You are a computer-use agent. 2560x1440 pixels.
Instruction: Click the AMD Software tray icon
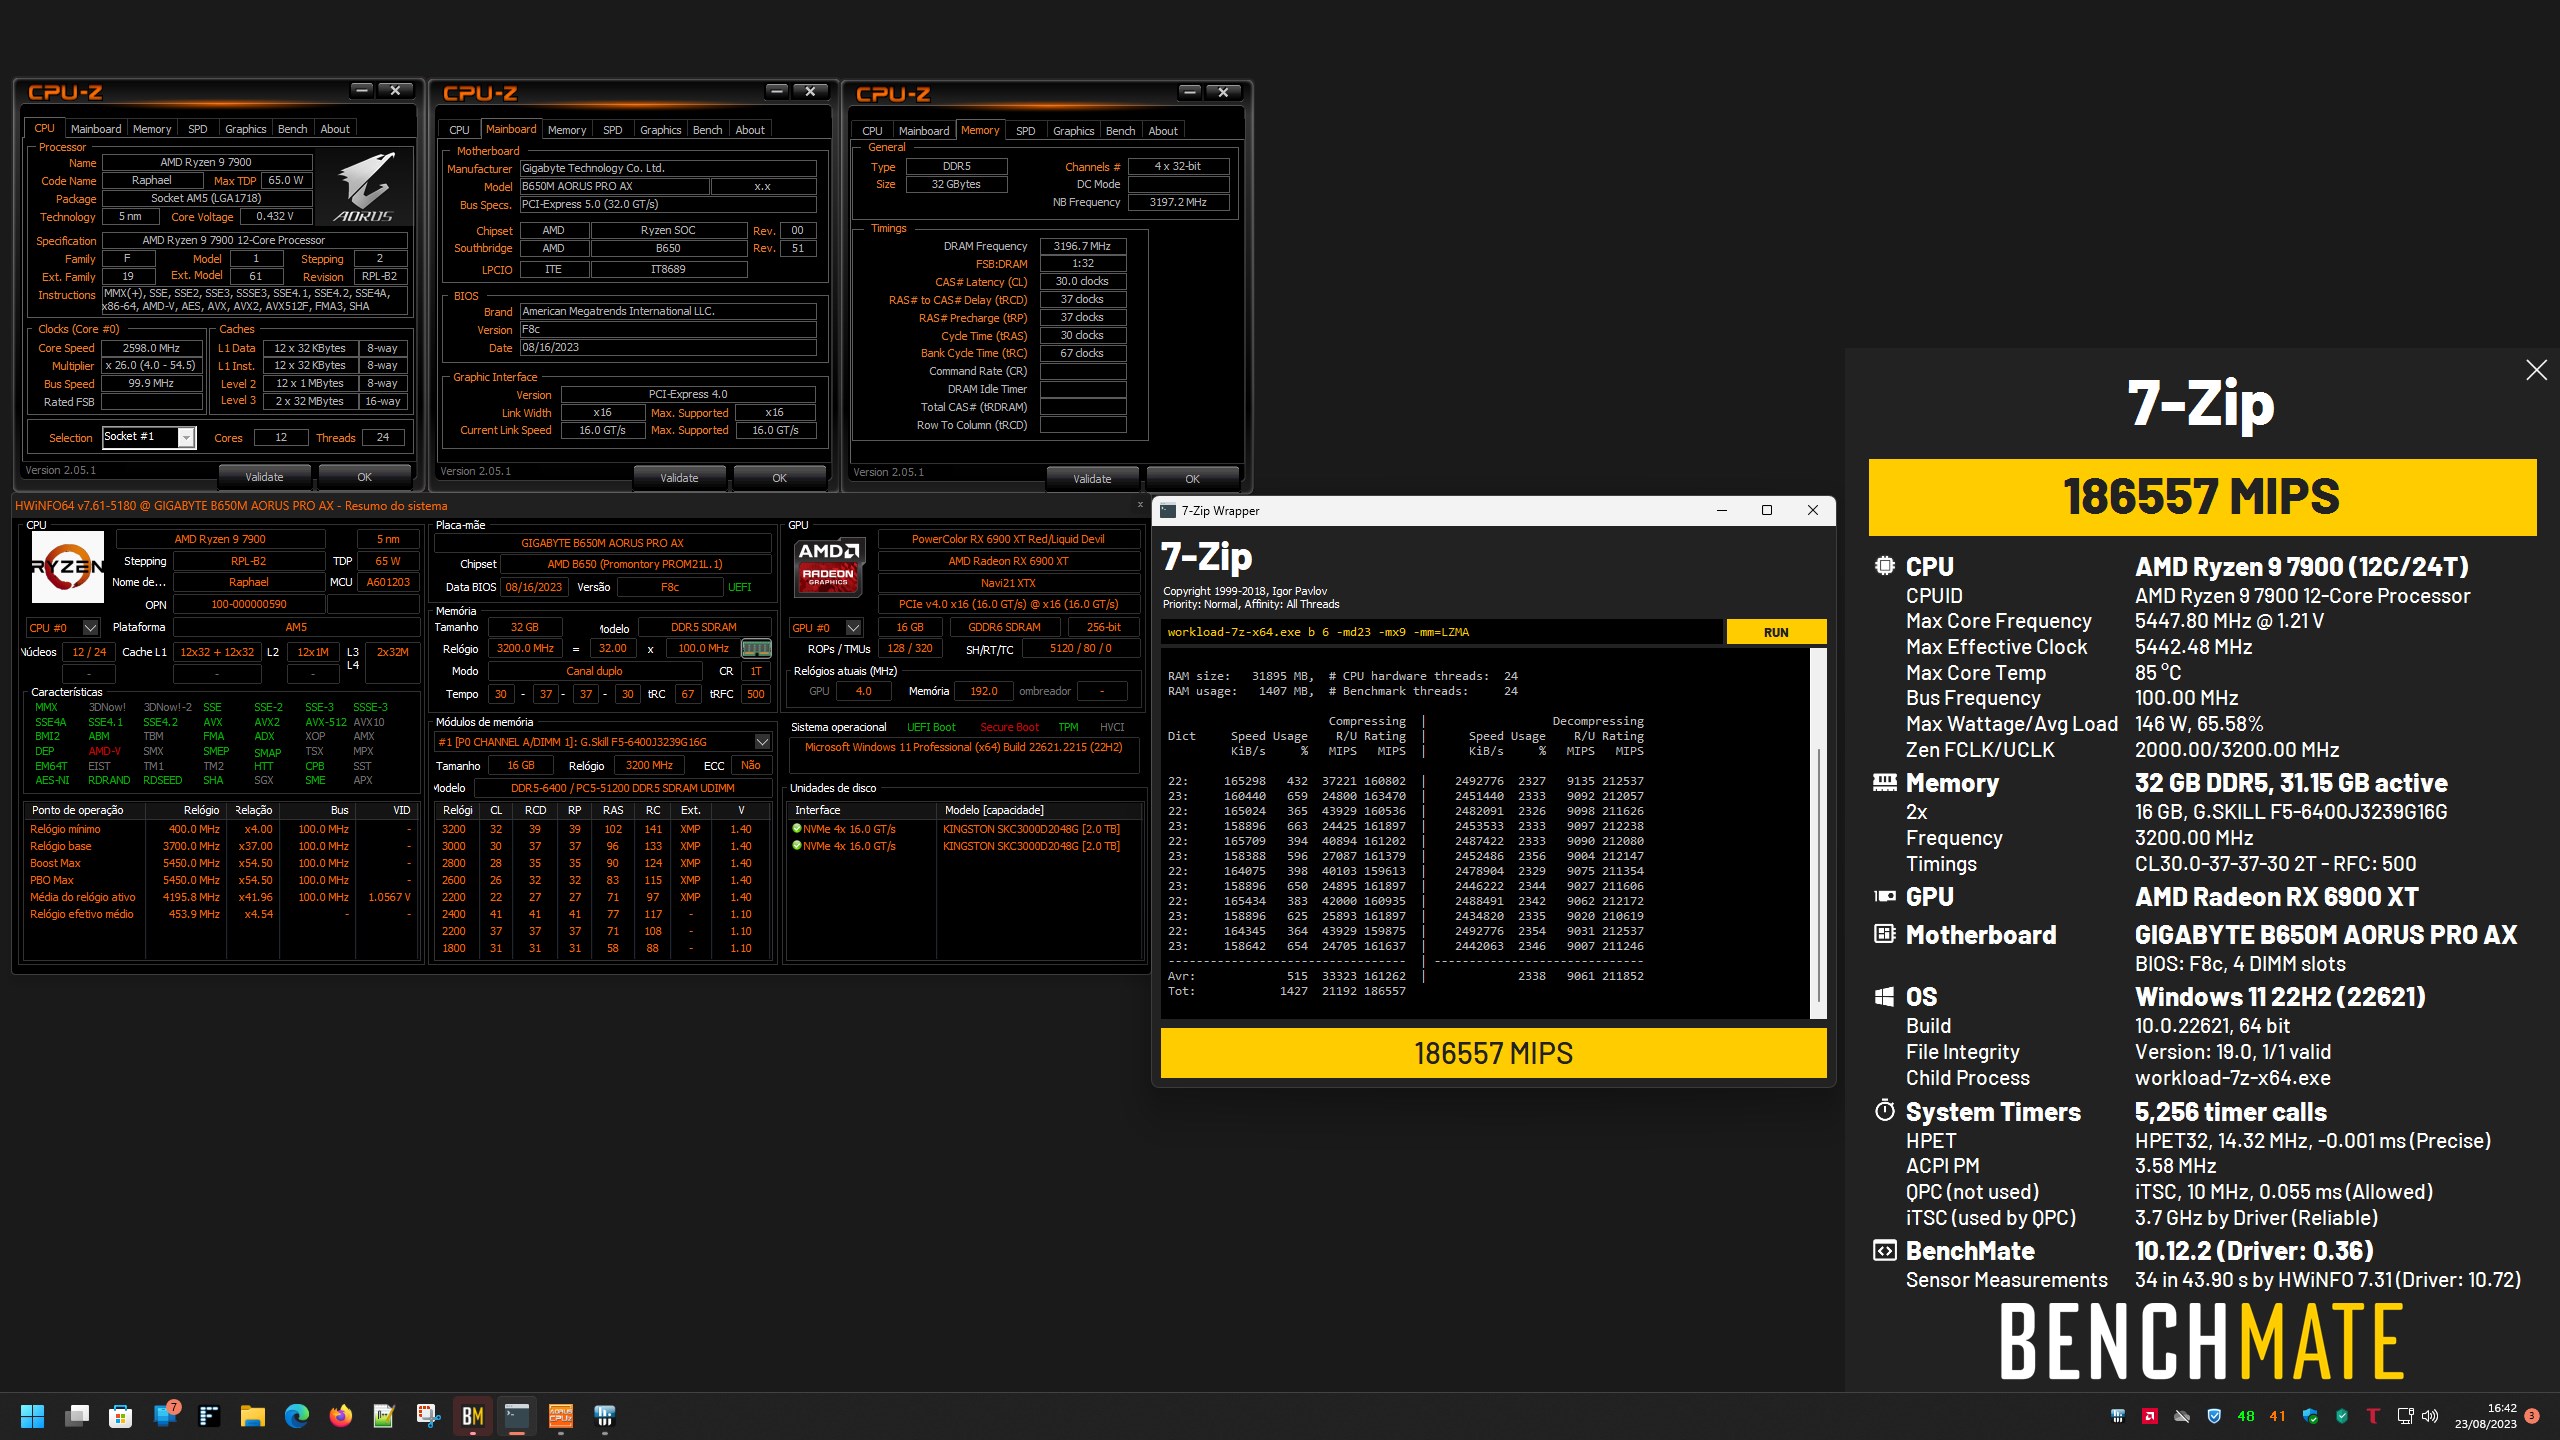(x=2149, y=1416)
